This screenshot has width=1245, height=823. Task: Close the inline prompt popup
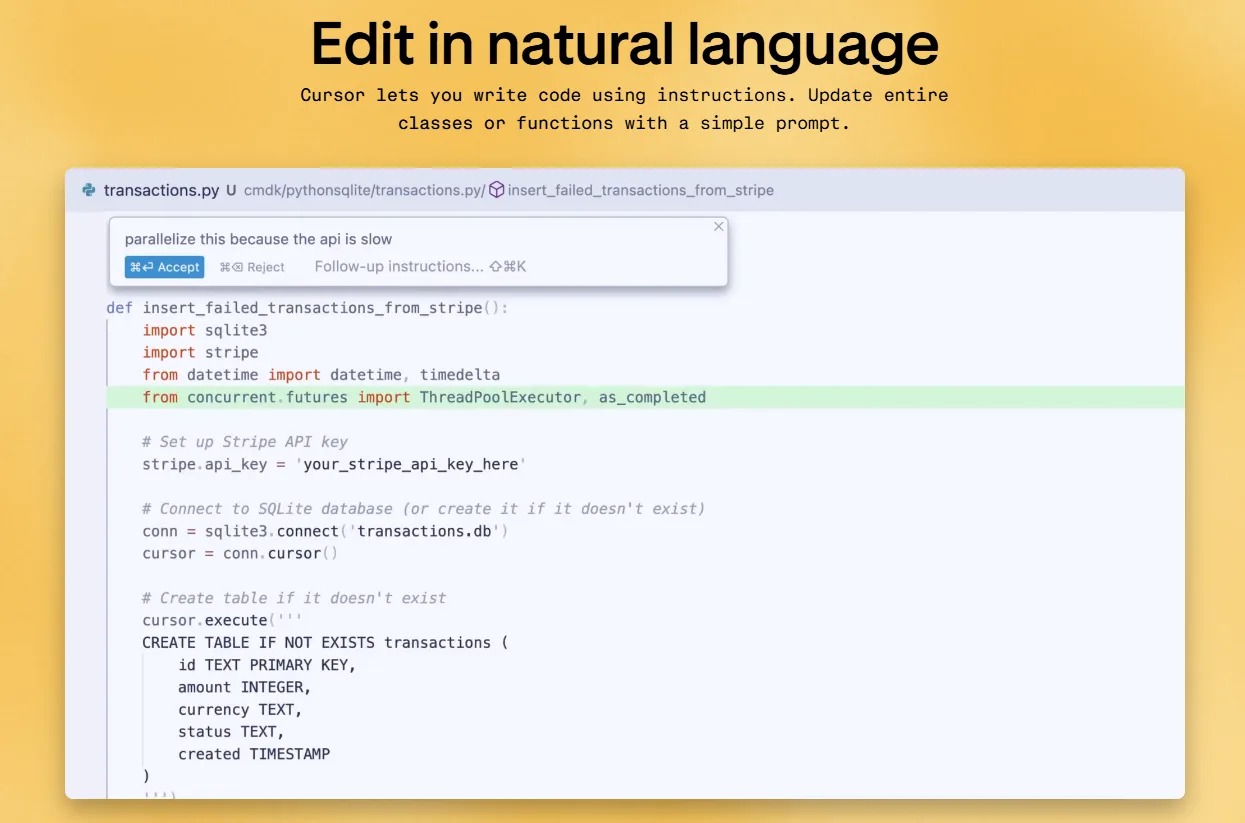718,227
